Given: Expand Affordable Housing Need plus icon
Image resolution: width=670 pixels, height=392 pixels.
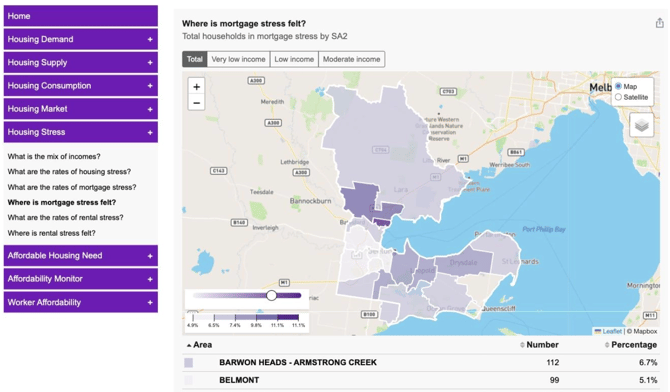Looking at the screenshot, I should pyautogui.click(x=150, y=256).
